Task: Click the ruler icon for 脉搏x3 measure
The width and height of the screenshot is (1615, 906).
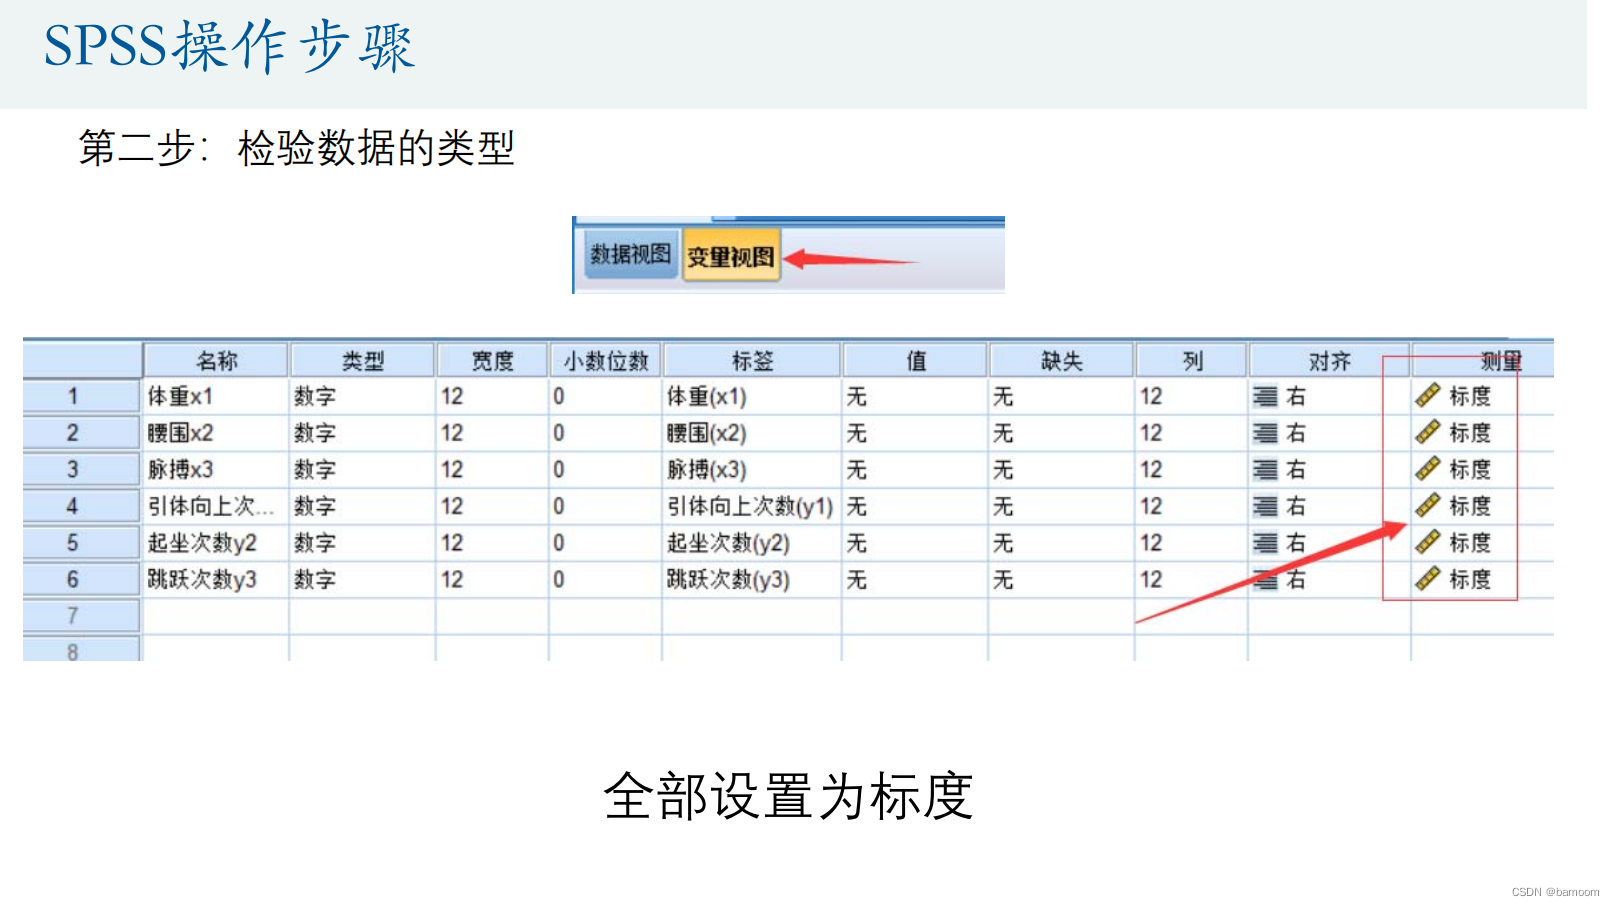Action: [x=1428, y=469]
